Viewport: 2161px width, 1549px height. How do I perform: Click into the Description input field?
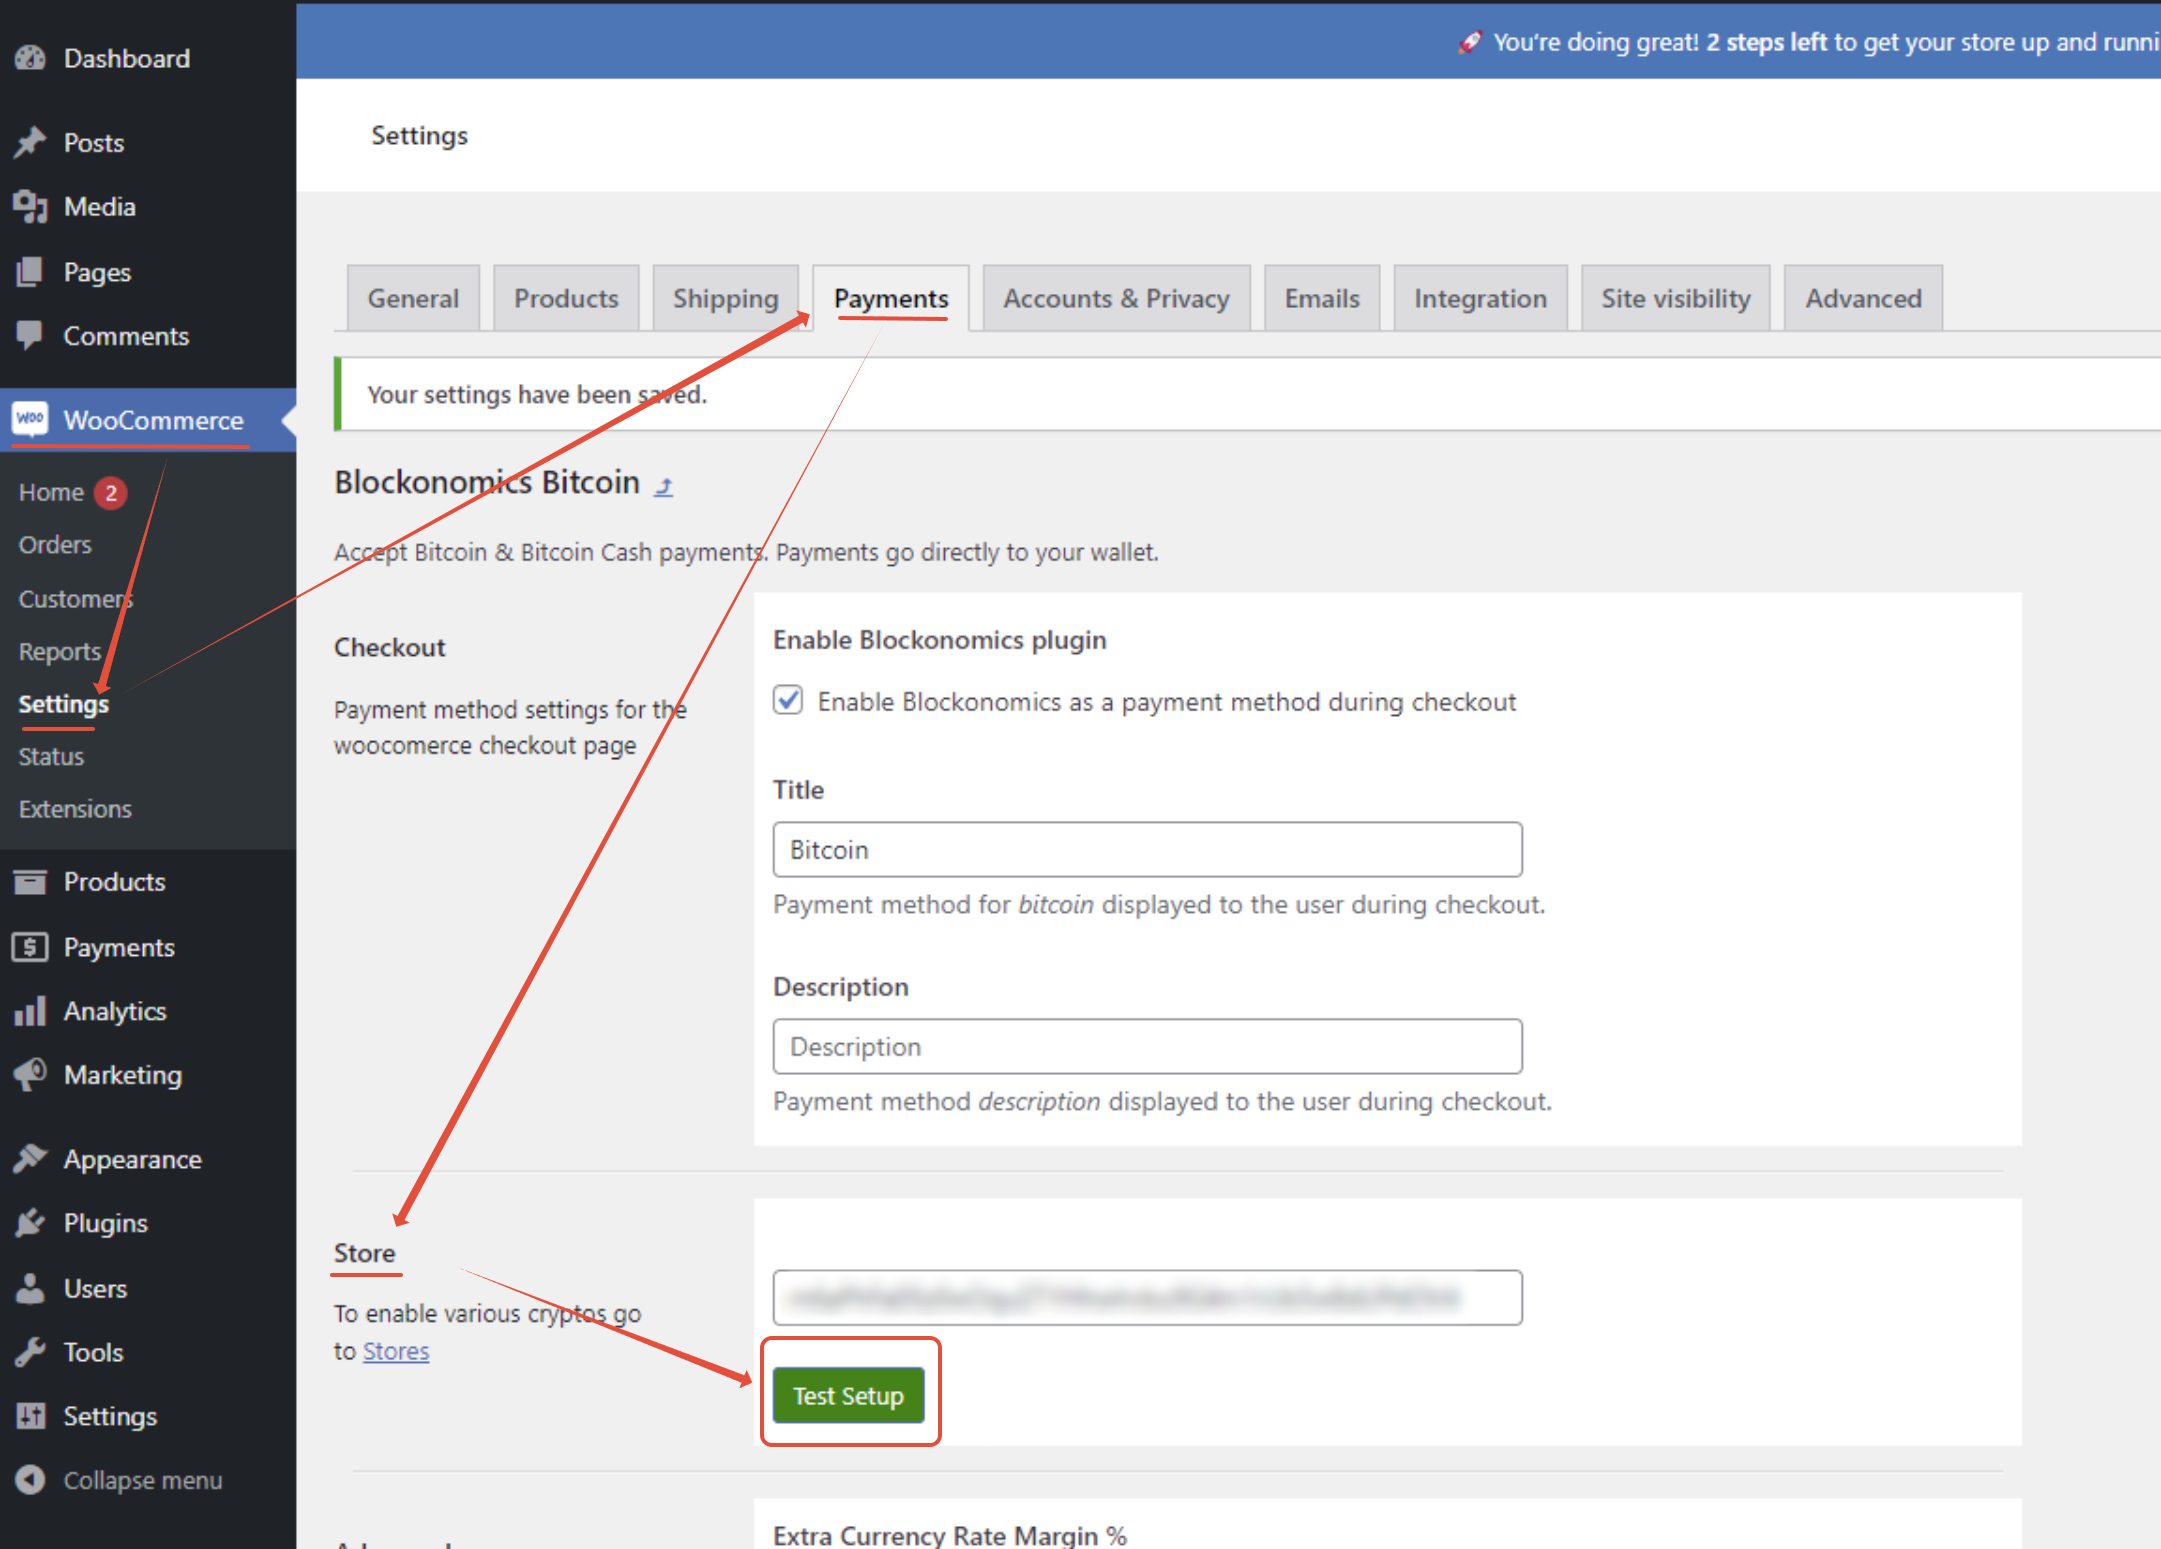pos(1147,1046)
